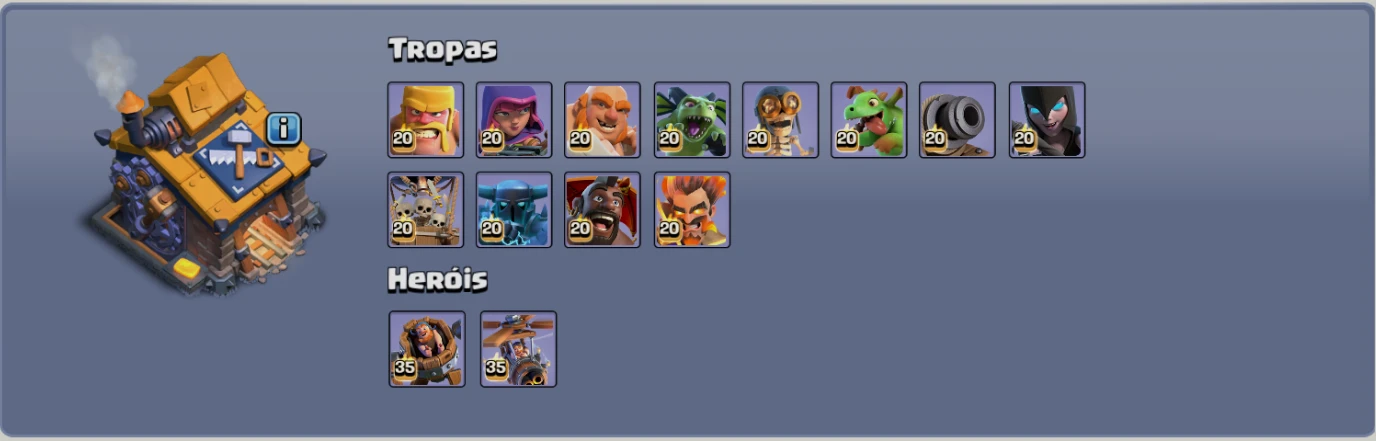The width and height of the screenshot is (1376, 441).
Task: Click the Heróis section heading
Action: click(438, 280)
